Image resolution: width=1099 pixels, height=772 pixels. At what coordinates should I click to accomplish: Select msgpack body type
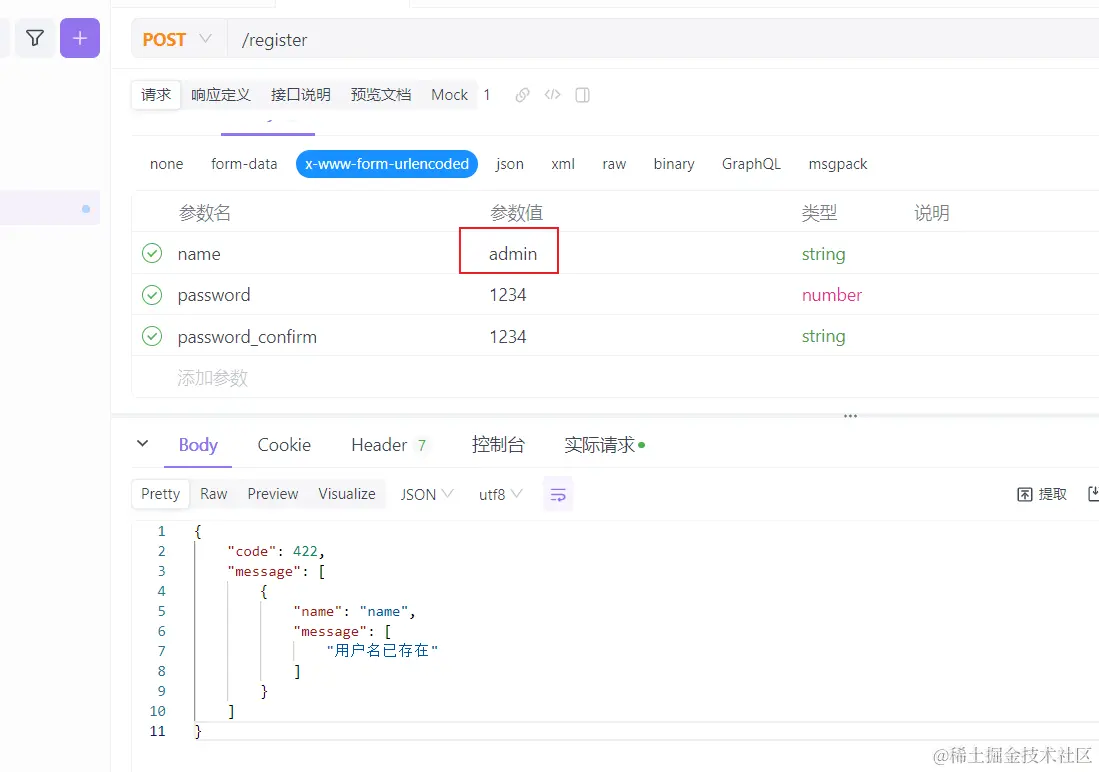click(838, 164)
